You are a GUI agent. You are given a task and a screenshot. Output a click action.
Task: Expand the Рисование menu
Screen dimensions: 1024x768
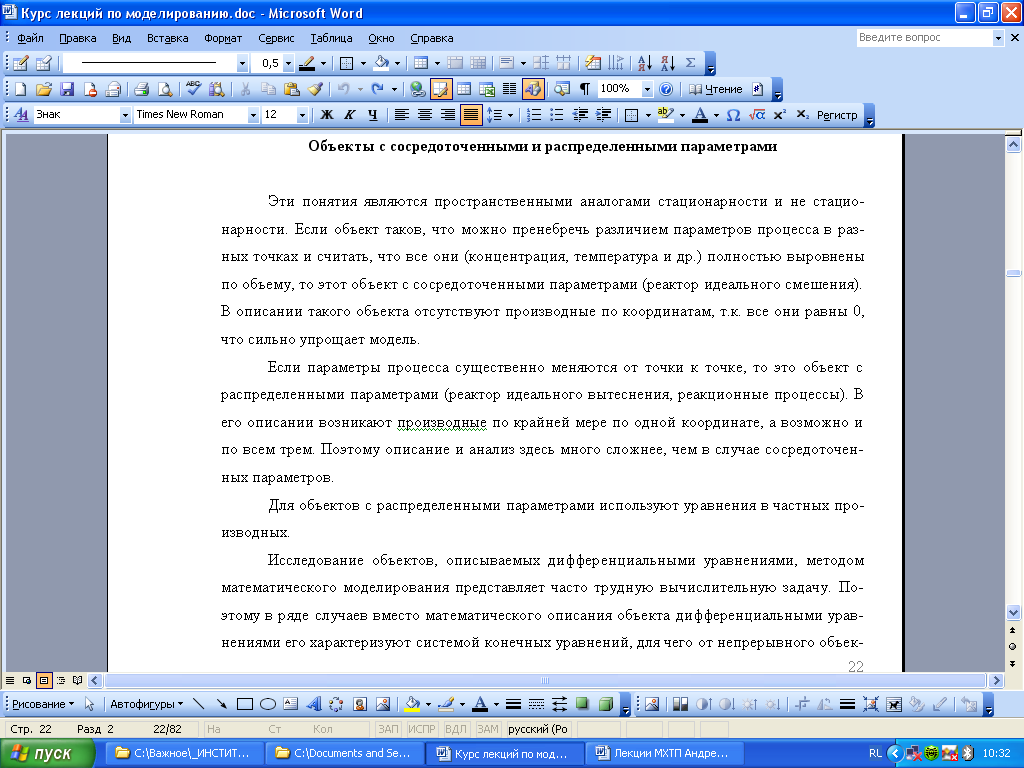(43, 704)
